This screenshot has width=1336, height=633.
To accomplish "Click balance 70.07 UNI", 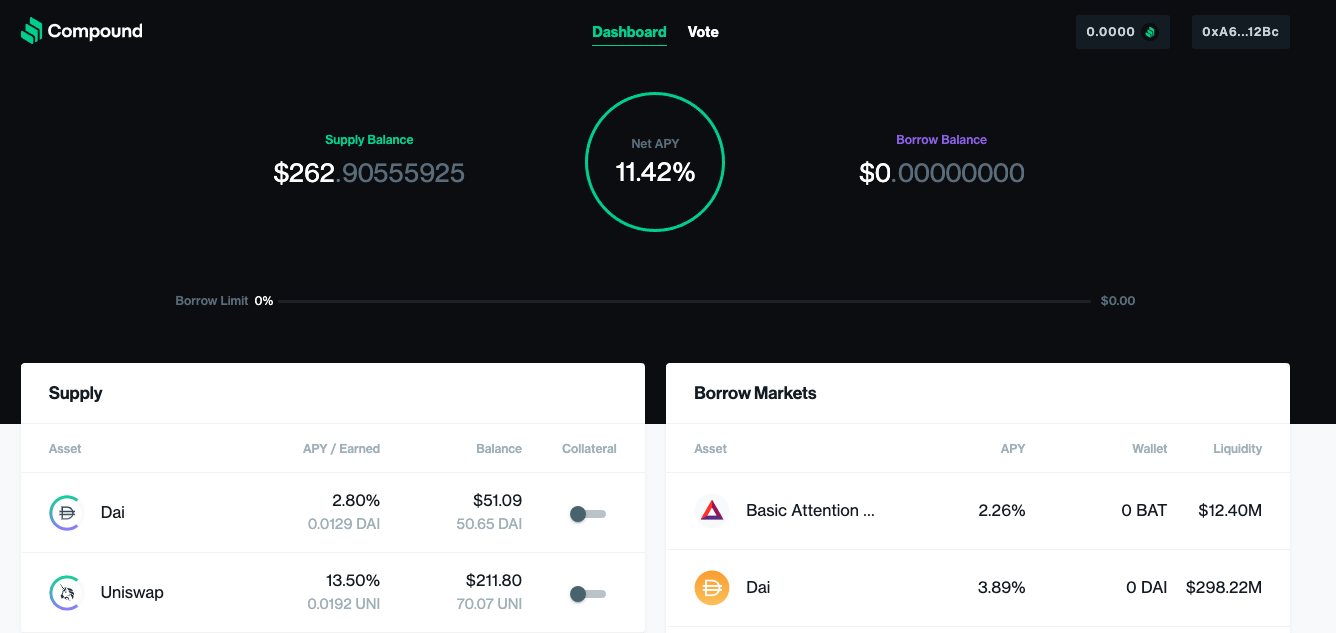I will coord(489,604).
